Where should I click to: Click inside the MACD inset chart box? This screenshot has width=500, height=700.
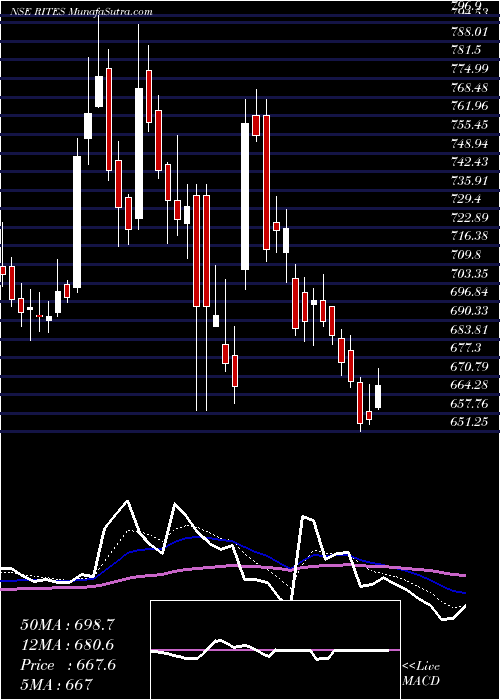[x=275, y=650]
